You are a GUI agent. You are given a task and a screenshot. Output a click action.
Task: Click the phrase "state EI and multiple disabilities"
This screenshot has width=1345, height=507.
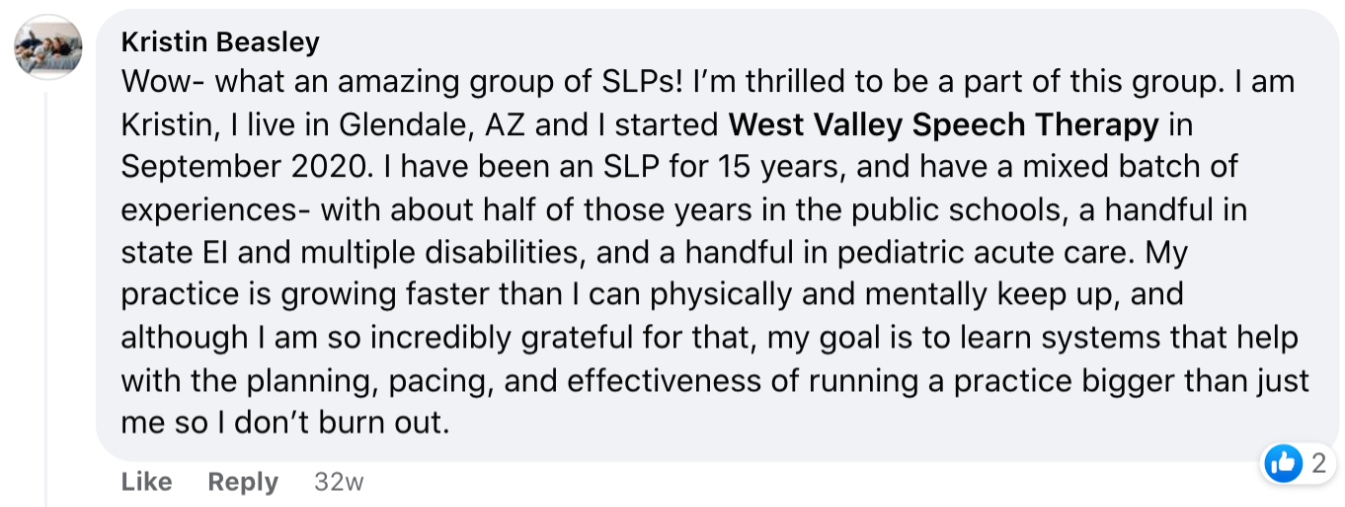349,253
